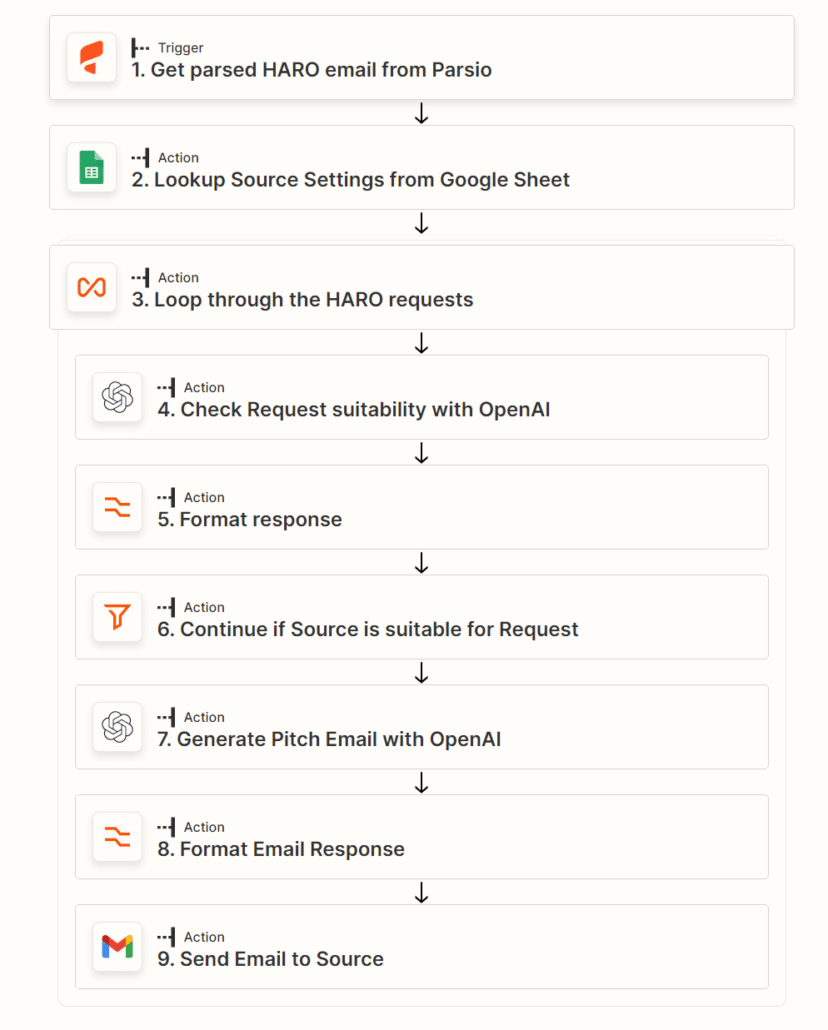Viewport: 828px width, 1030px height.
Task: Click the Looping icon in step 3
Action: pos(92,288)
